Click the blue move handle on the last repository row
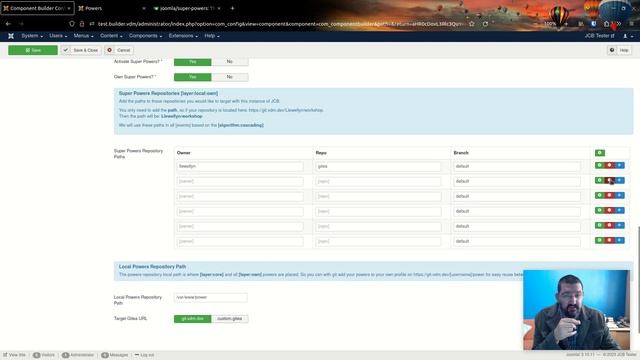This screenshot has width=640, height=360. pos(620,240)
